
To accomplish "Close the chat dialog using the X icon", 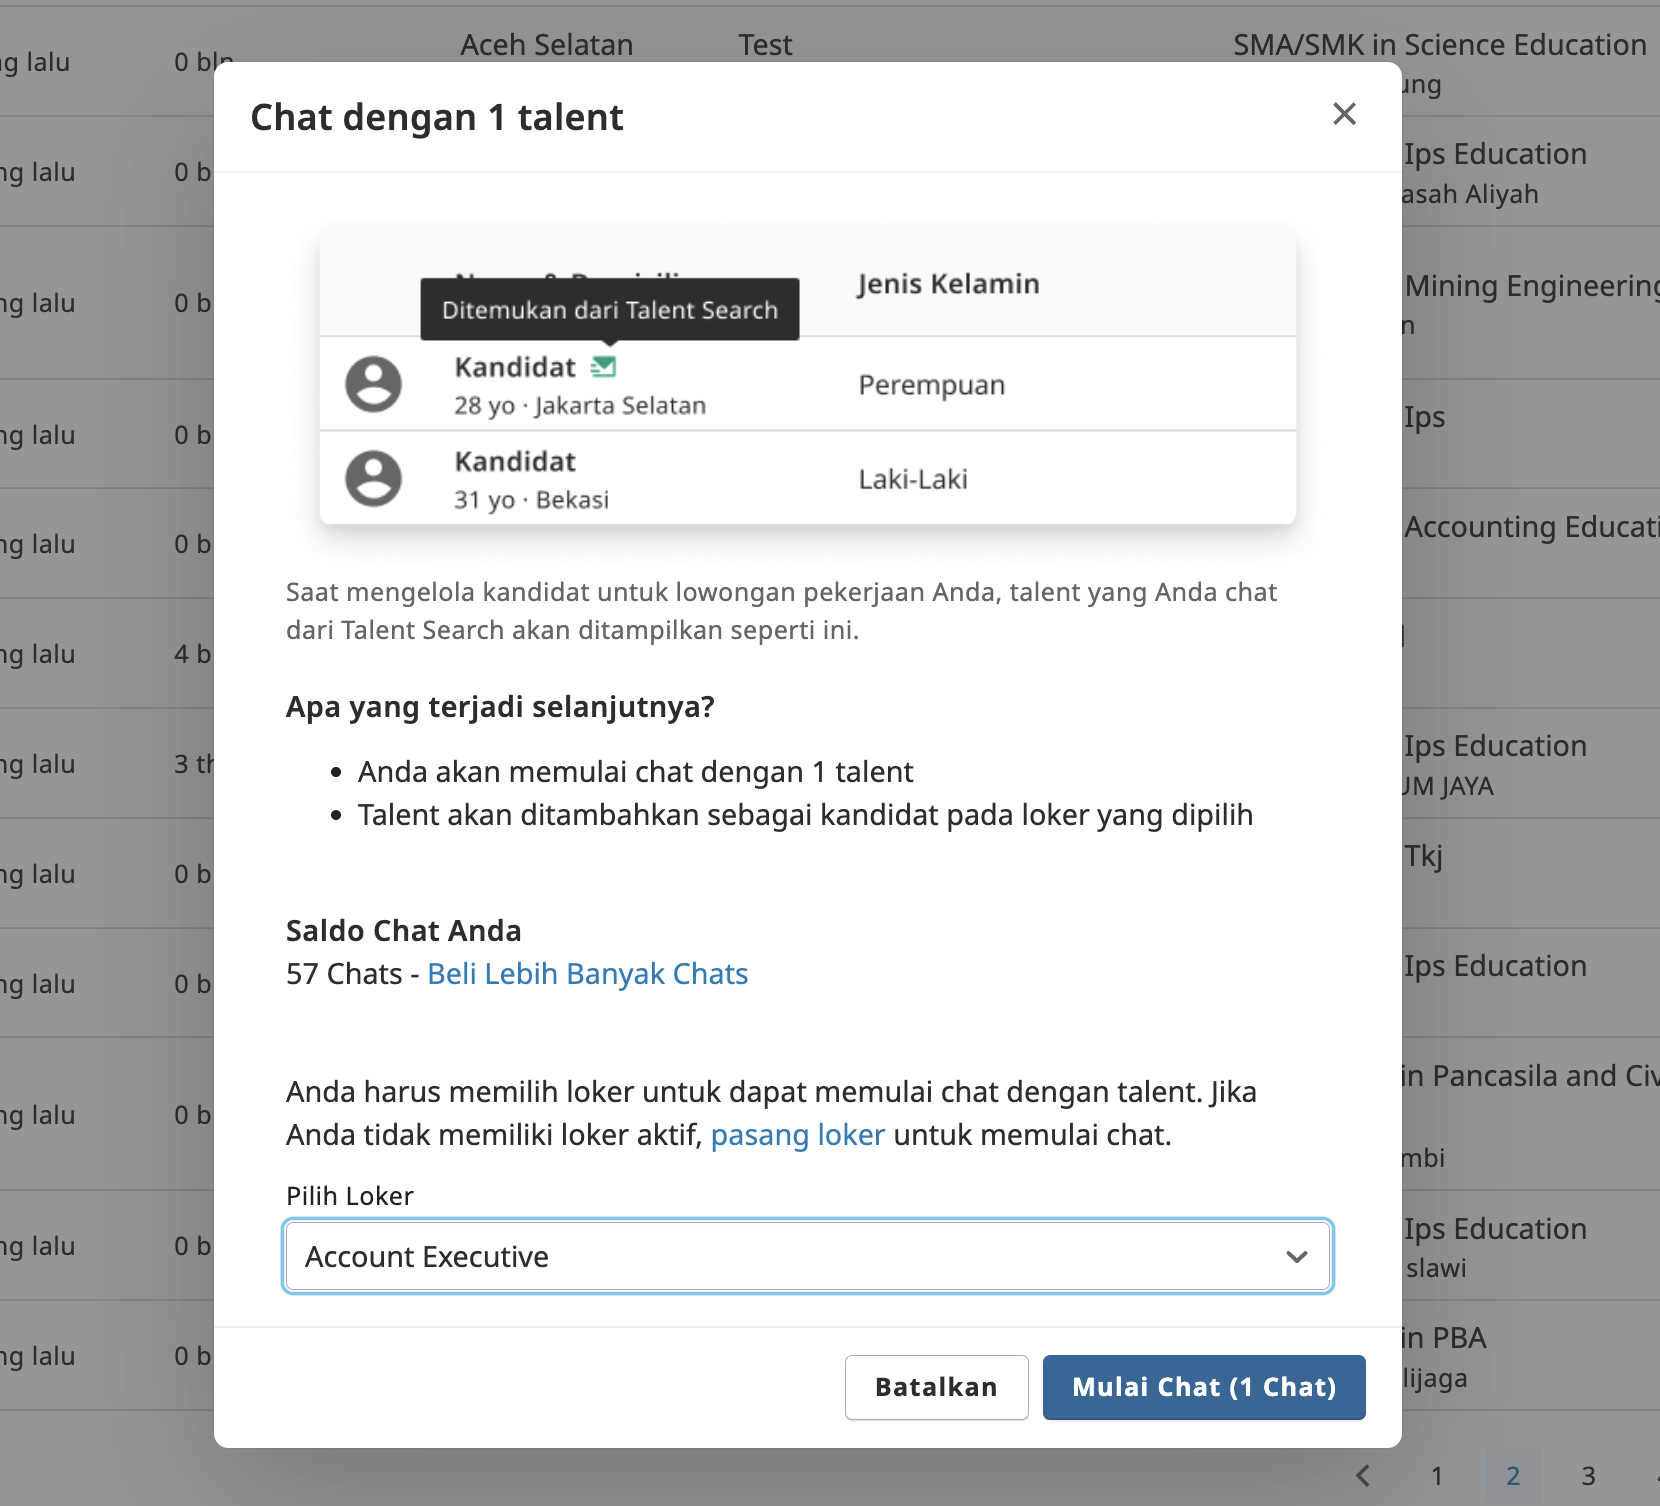I will tap(1344, 114).
